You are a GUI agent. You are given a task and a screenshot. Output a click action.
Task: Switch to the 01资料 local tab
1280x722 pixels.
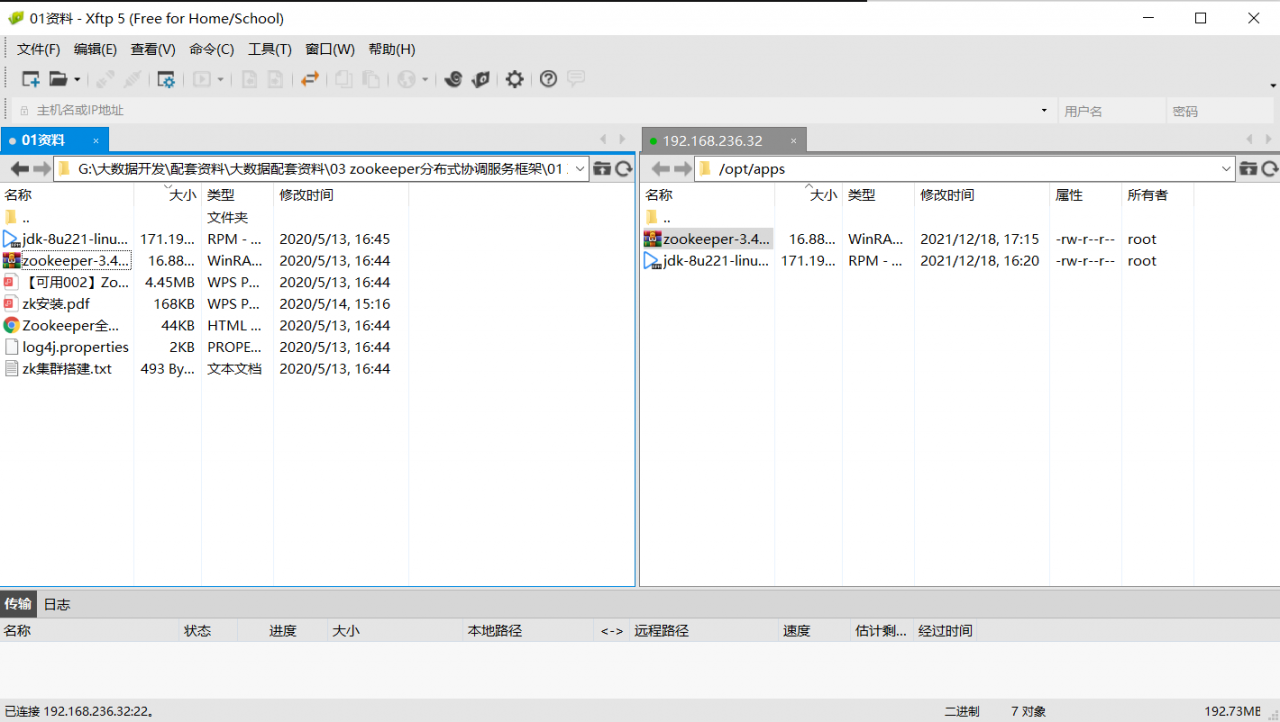tap(55, 140)
